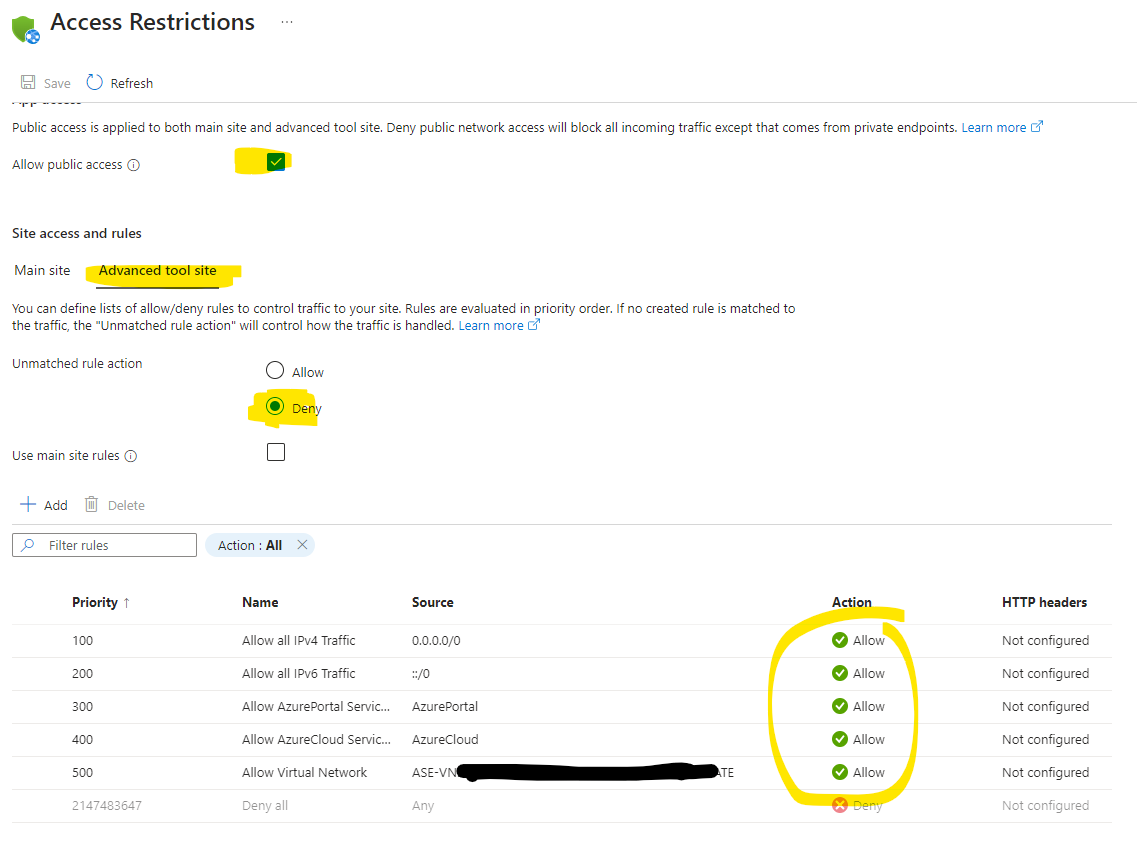Open the Learn more link for public access
Image resolution: width=1137 pixels, height=843 pixels.
(x=1002, y=128)
